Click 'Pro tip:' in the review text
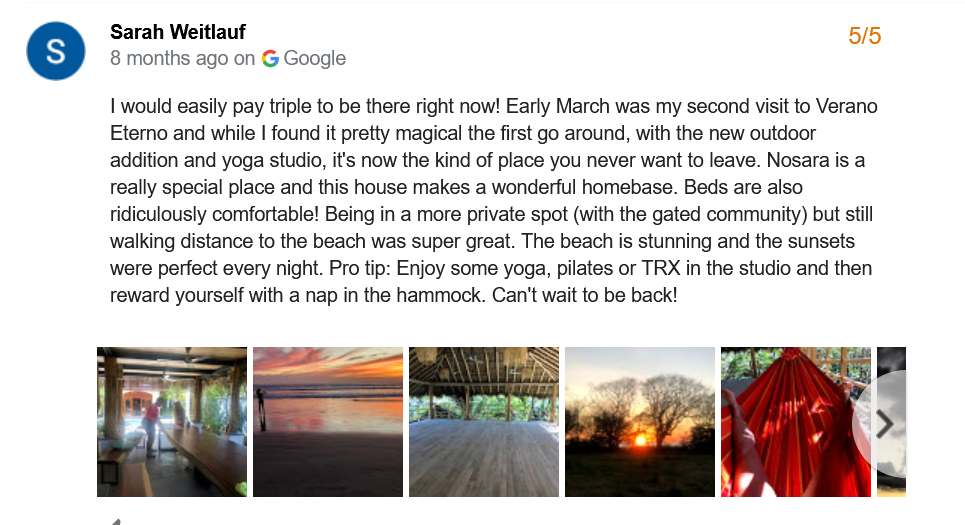This screenshot has height=525, width=965. coord(360,268)
